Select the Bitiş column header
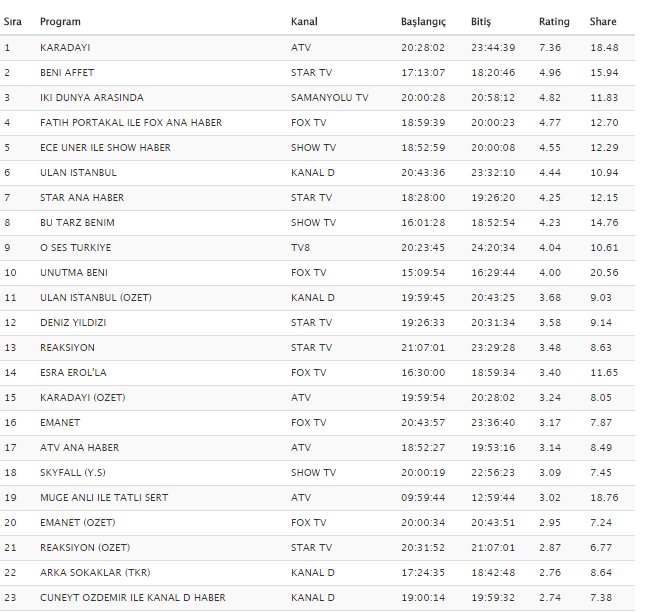660x612 pixels. tap(481, 21)
